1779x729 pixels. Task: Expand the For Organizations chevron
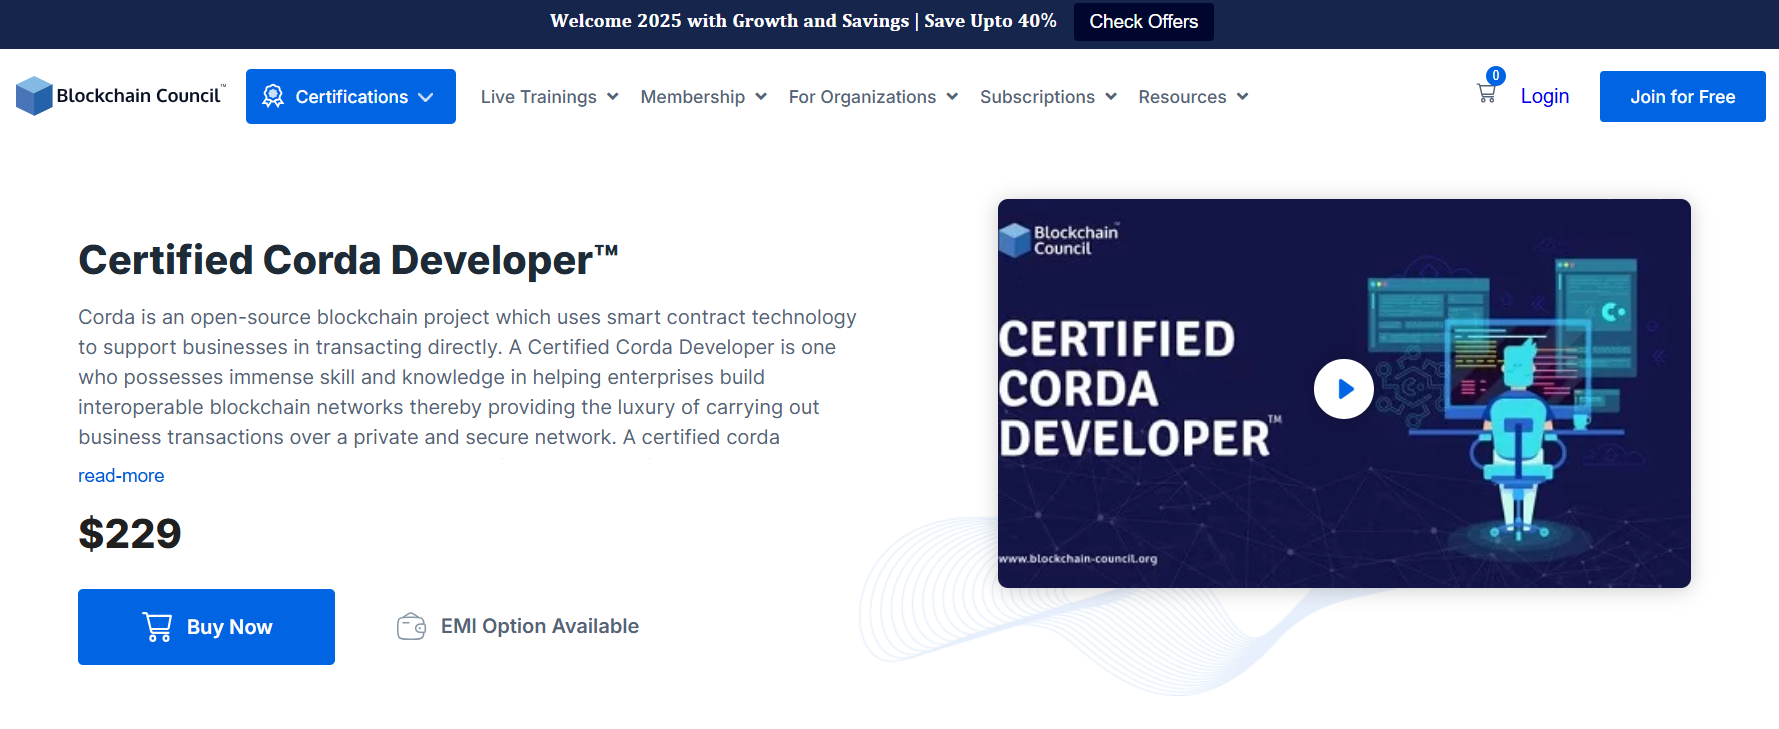point(952,96)
